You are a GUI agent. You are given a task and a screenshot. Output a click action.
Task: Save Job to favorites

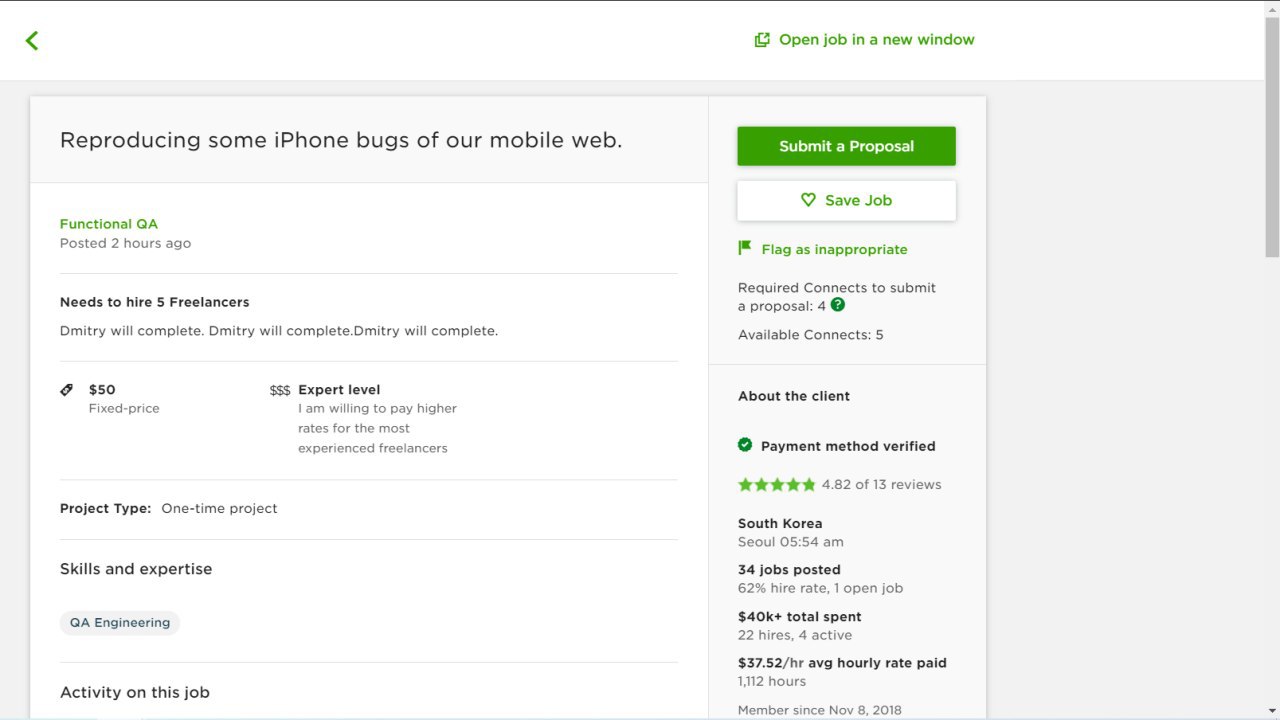pyautogui.click(x=846, y=200)
